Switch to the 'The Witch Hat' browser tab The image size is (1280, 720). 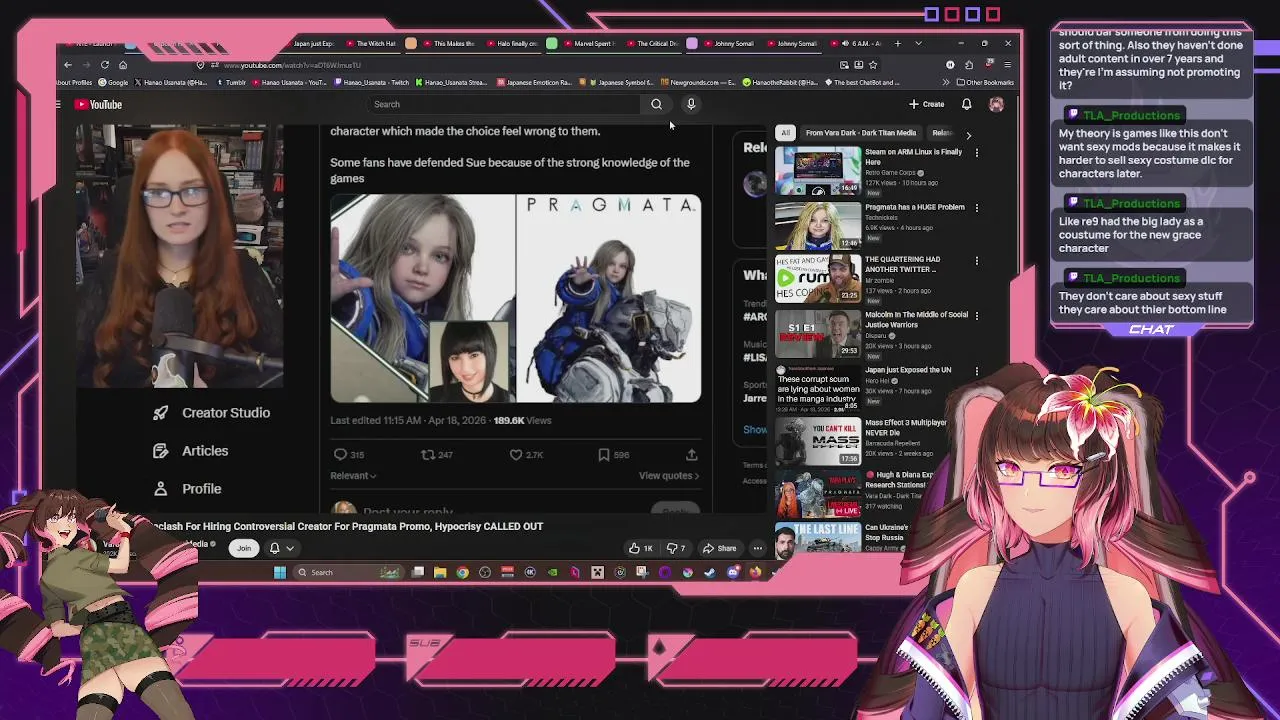point(371,43)
